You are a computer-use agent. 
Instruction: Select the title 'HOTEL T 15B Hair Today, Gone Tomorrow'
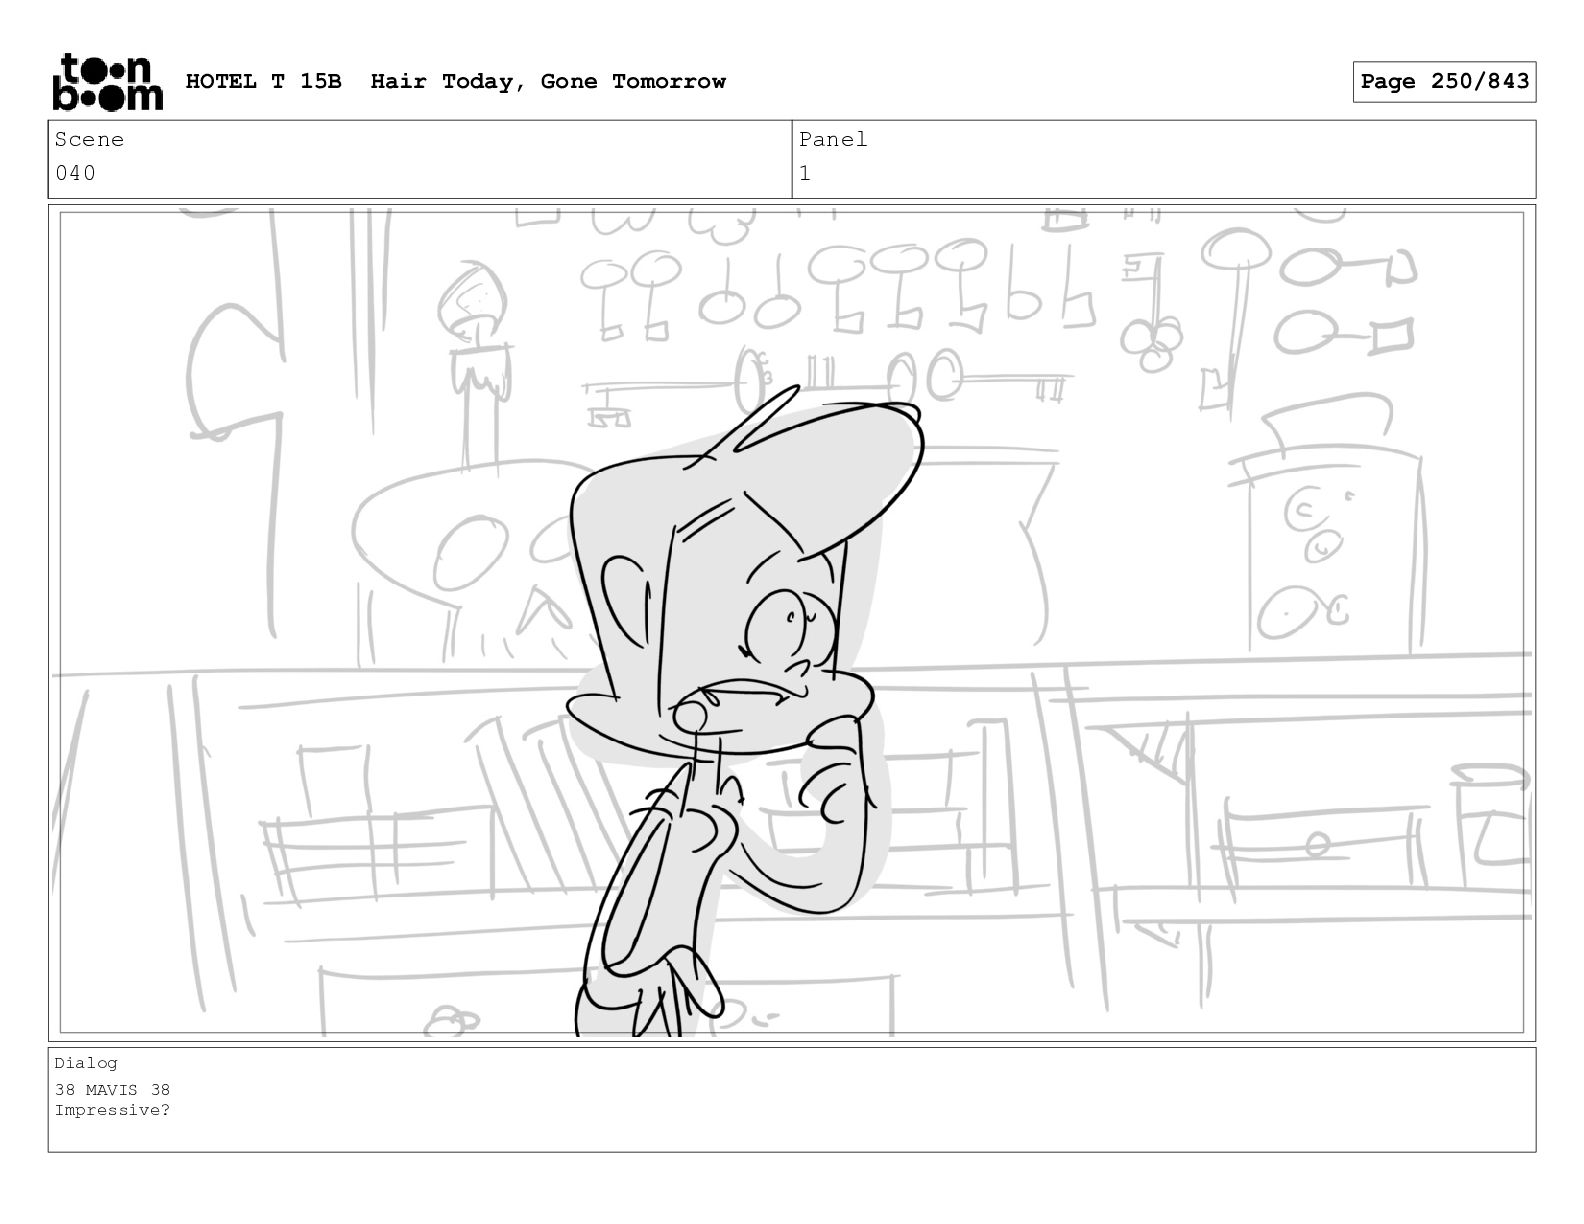click(x=456, y=82)
